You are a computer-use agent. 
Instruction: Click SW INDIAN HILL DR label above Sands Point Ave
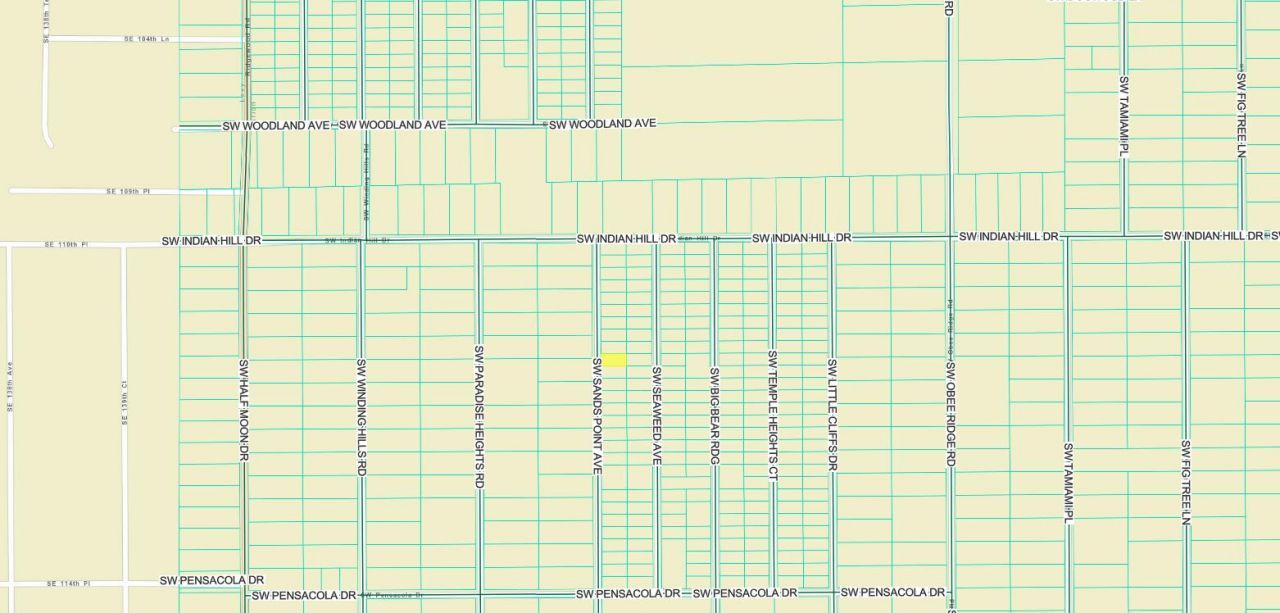tap(626, 239)
